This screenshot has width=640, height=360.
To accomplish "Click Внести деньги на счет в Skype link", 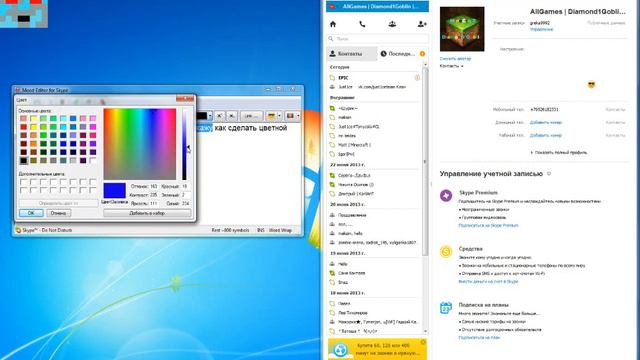I will (x=488, y=282).
